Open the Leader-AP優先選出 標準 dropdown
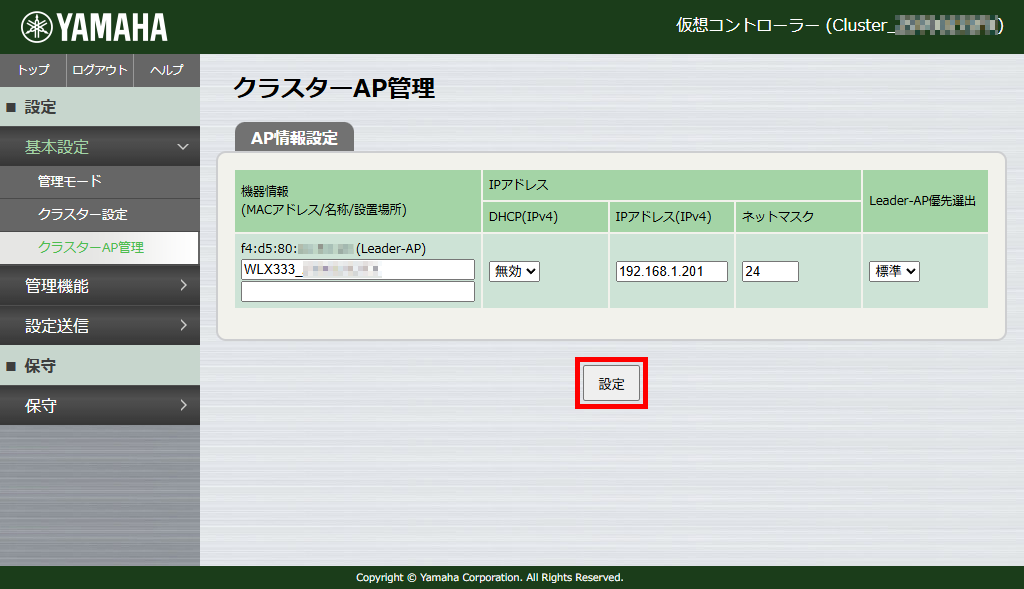The image size is (1024, 589). (x=894, y=271)
